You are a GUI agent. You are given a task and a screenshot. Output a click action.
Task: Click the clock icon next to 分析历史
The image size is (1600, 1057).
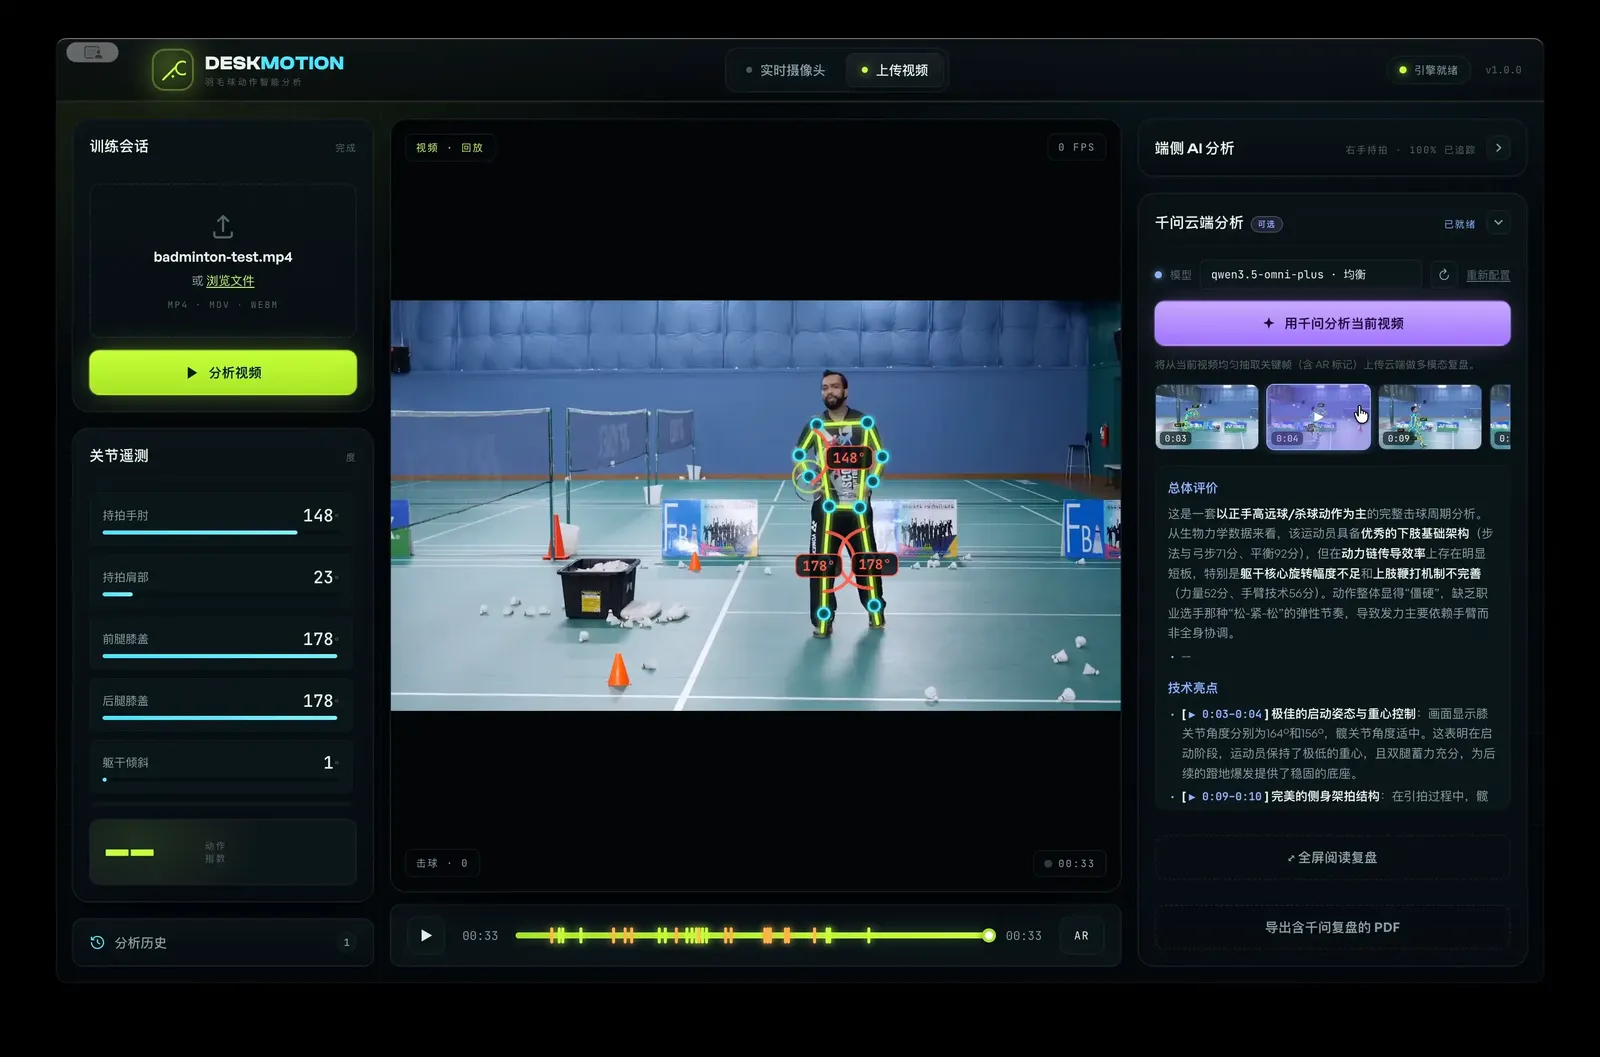click(x=97, y=942)
